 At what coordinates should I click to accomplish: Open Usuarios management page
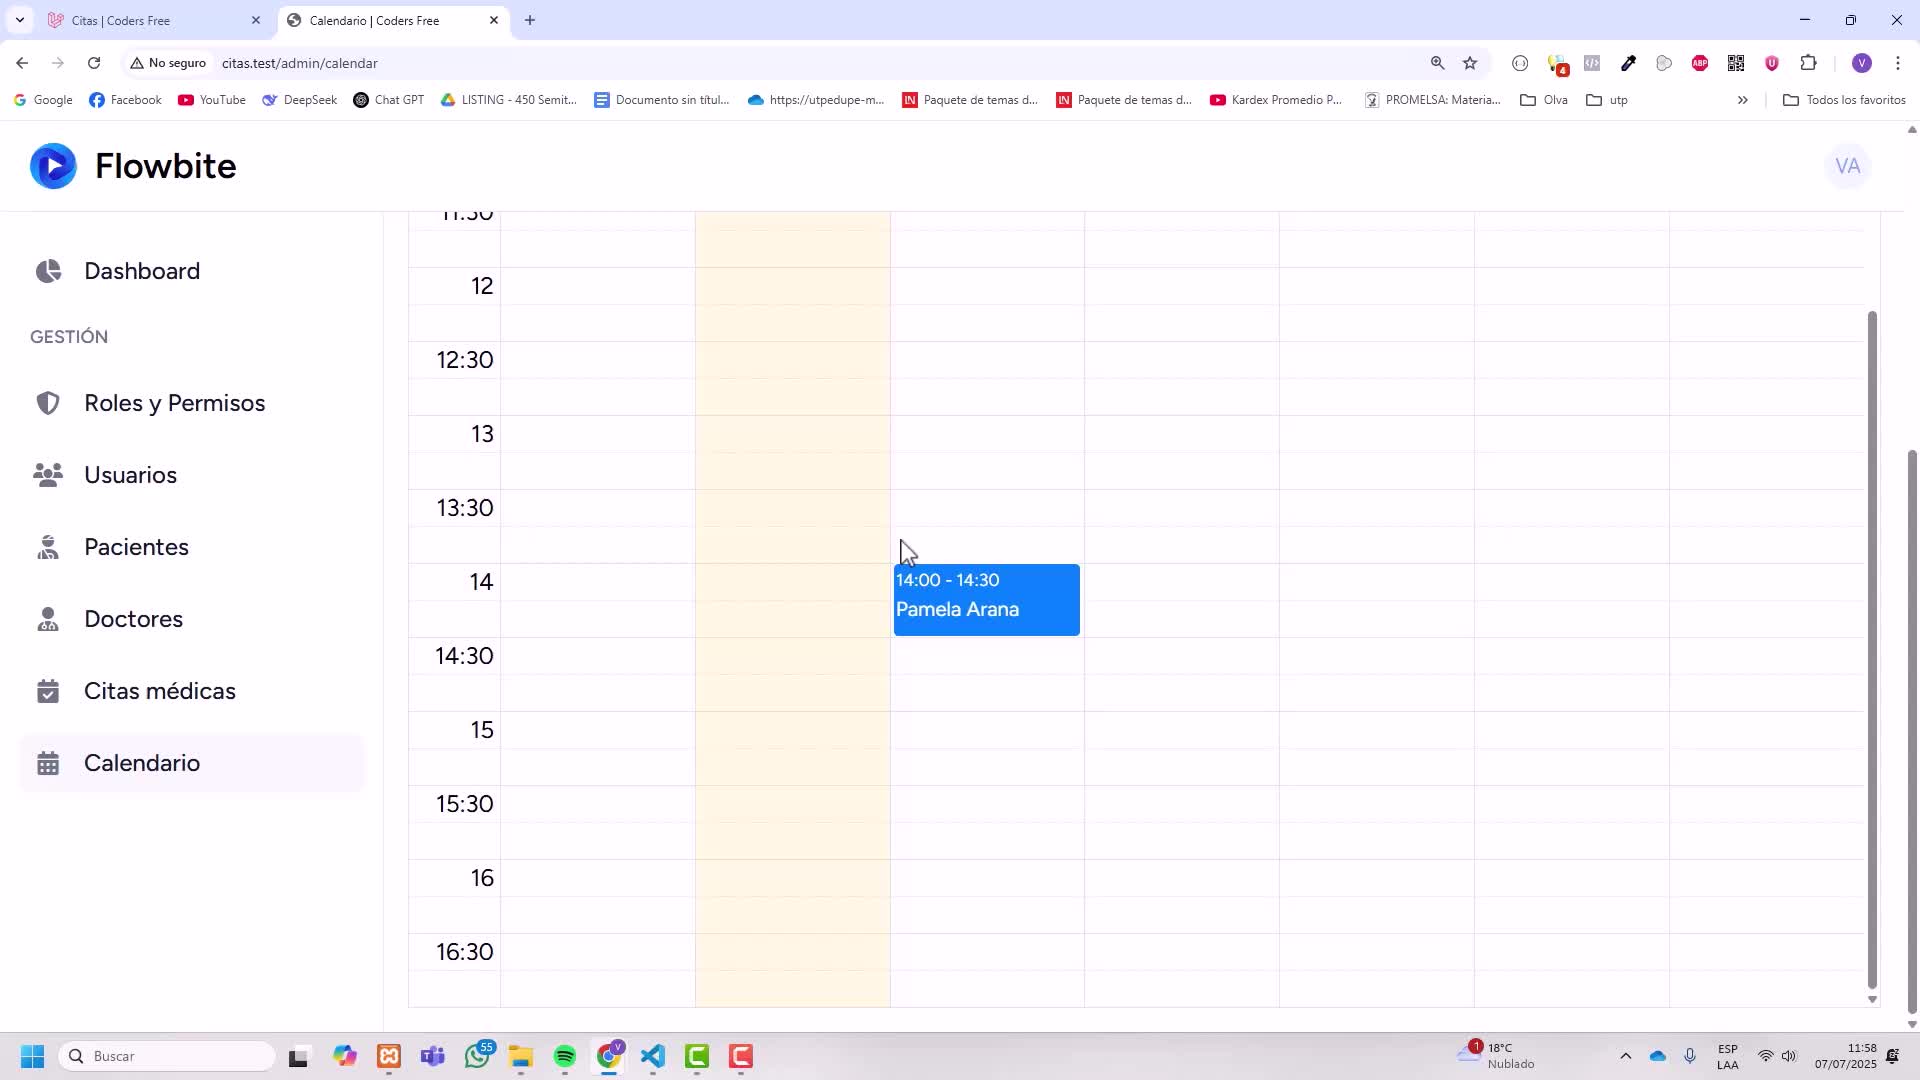tap(130, 475)
